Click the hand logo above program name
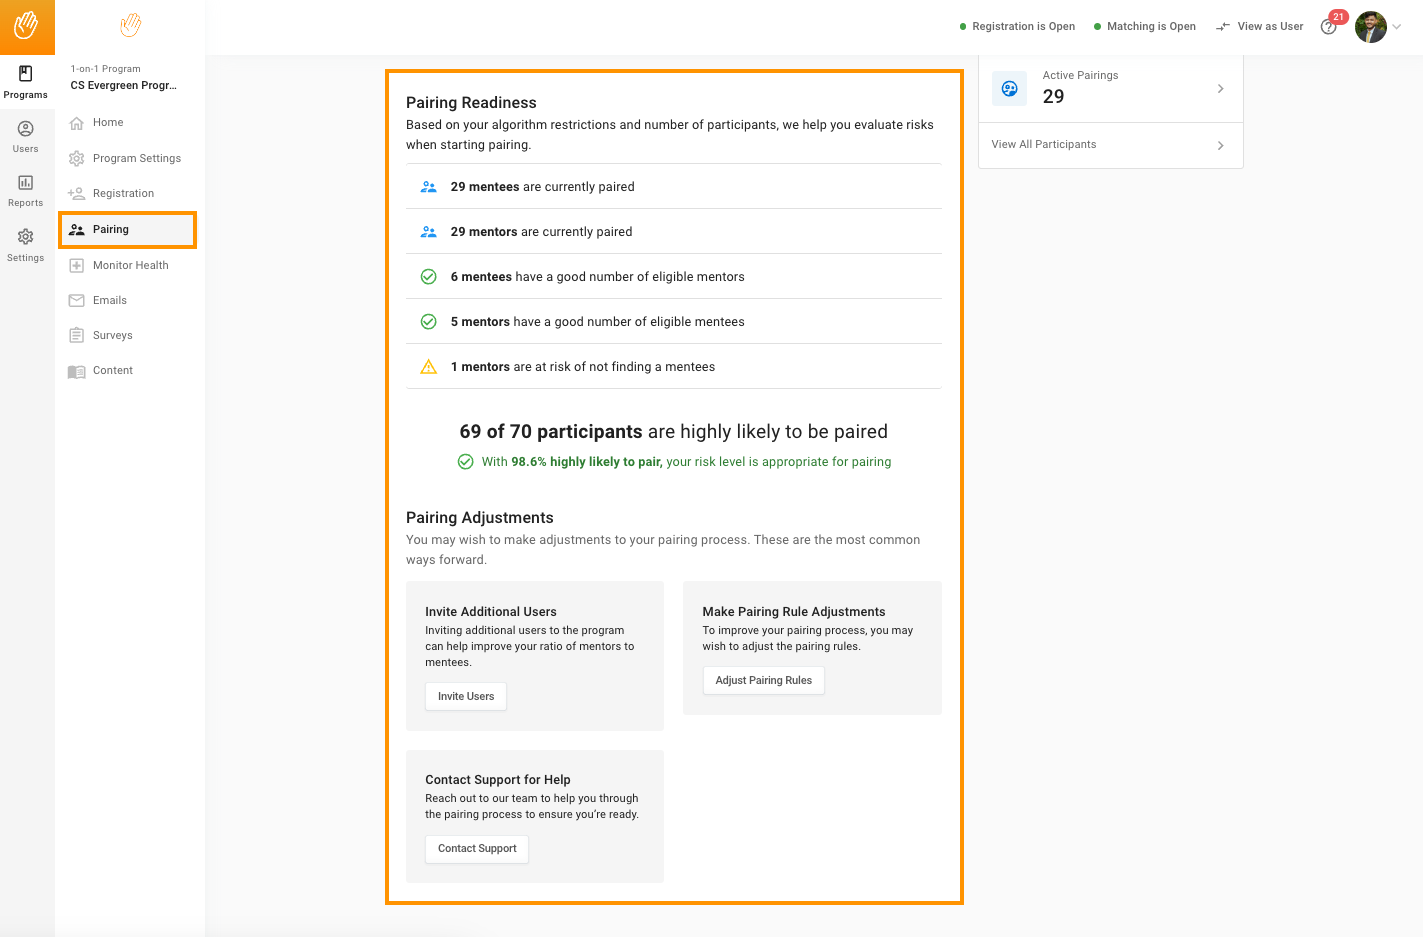 click(x=130, y=25)
